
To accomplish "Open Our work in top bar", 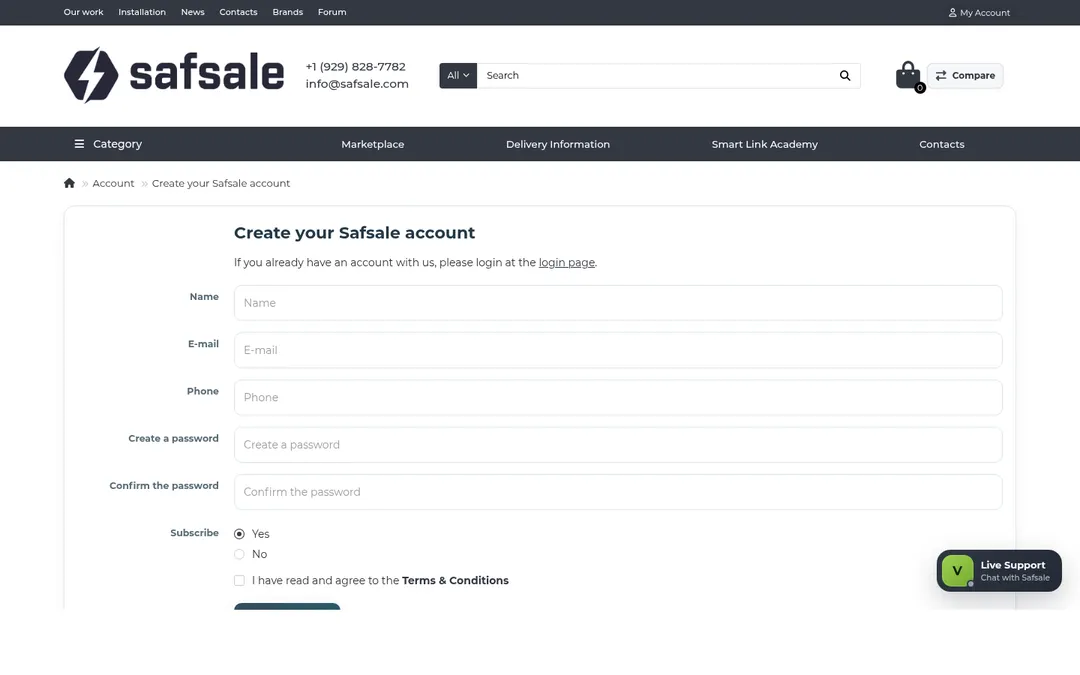I will pyautogui.click(x=83, y=12).
